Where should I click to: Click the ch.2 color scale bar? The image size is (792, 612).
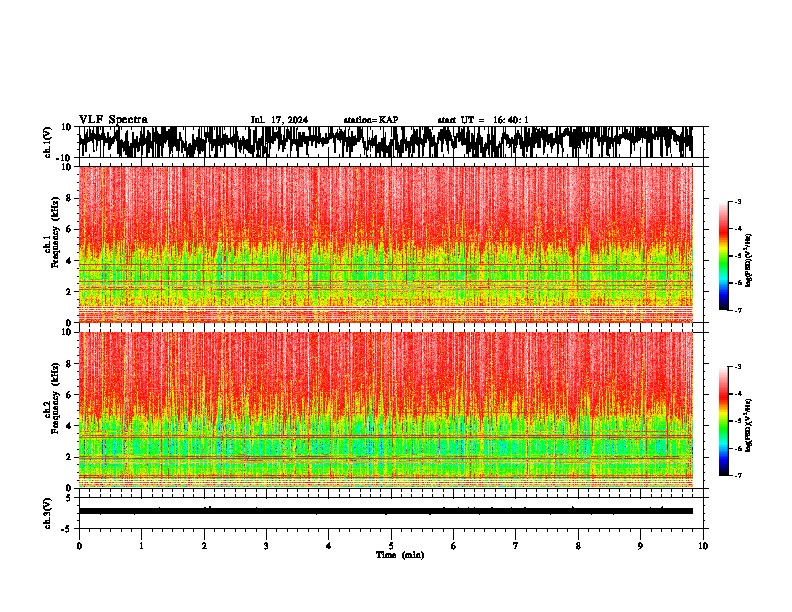pyautogui.click(x=723, y=421)
